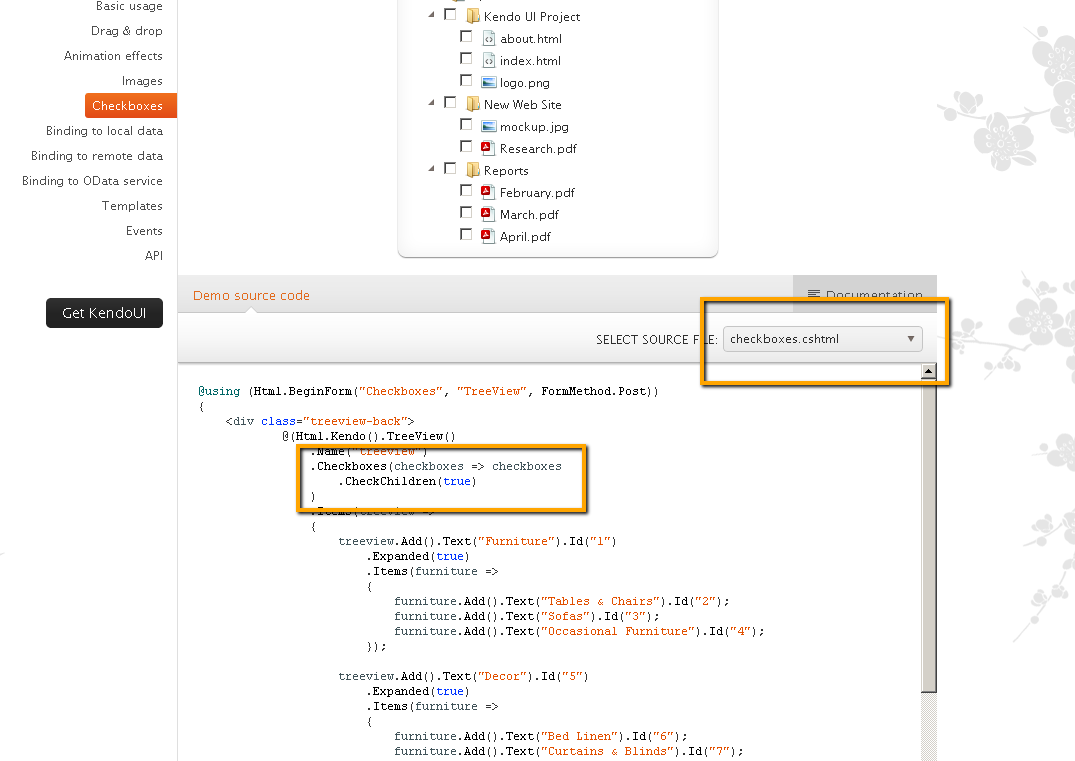Select the Reports folder label
Screen dimensions: 1075x761
(x=506, y=171)
